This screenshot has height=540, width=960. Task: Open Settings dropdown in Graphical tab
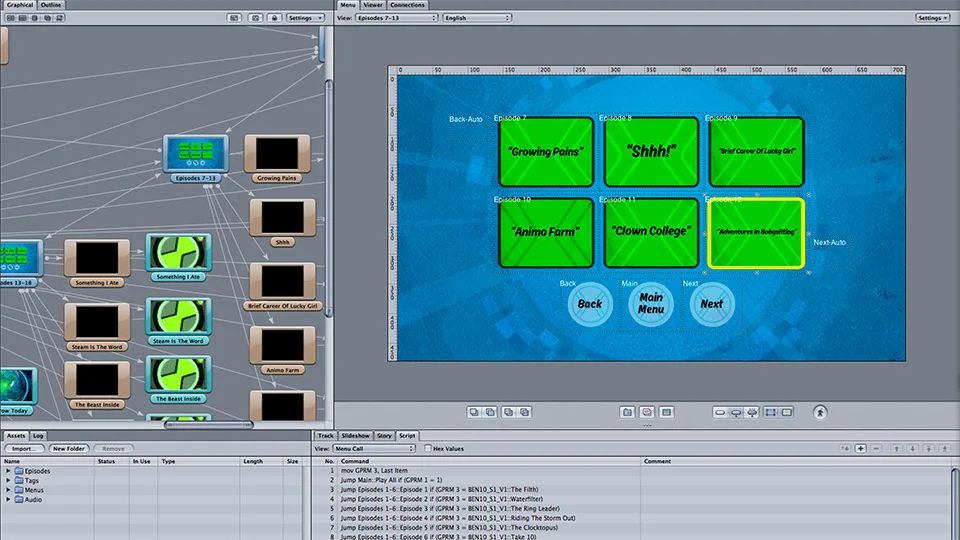305,18
